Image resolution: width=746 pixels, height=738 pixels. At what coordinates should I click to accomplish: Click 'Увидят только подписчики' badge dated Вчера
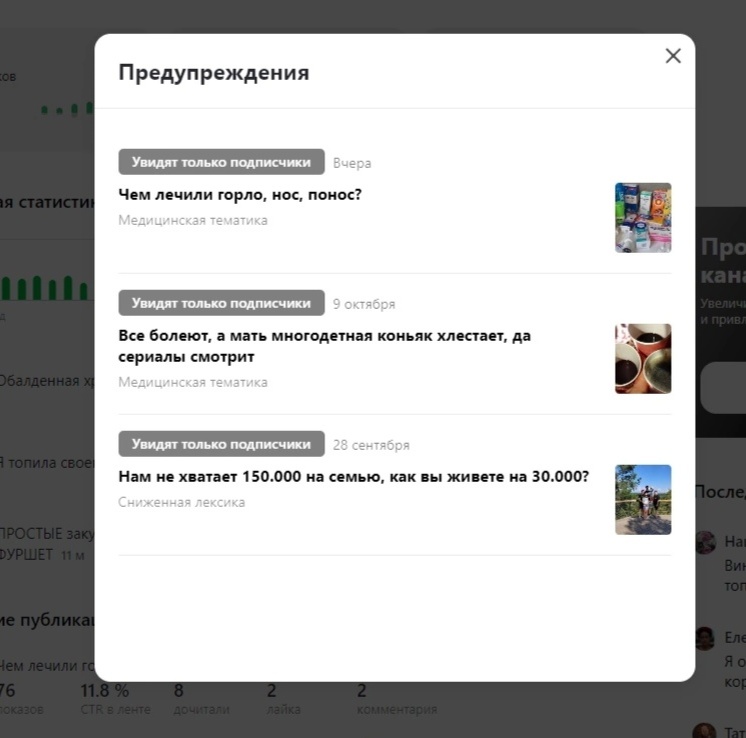[221, 162]
